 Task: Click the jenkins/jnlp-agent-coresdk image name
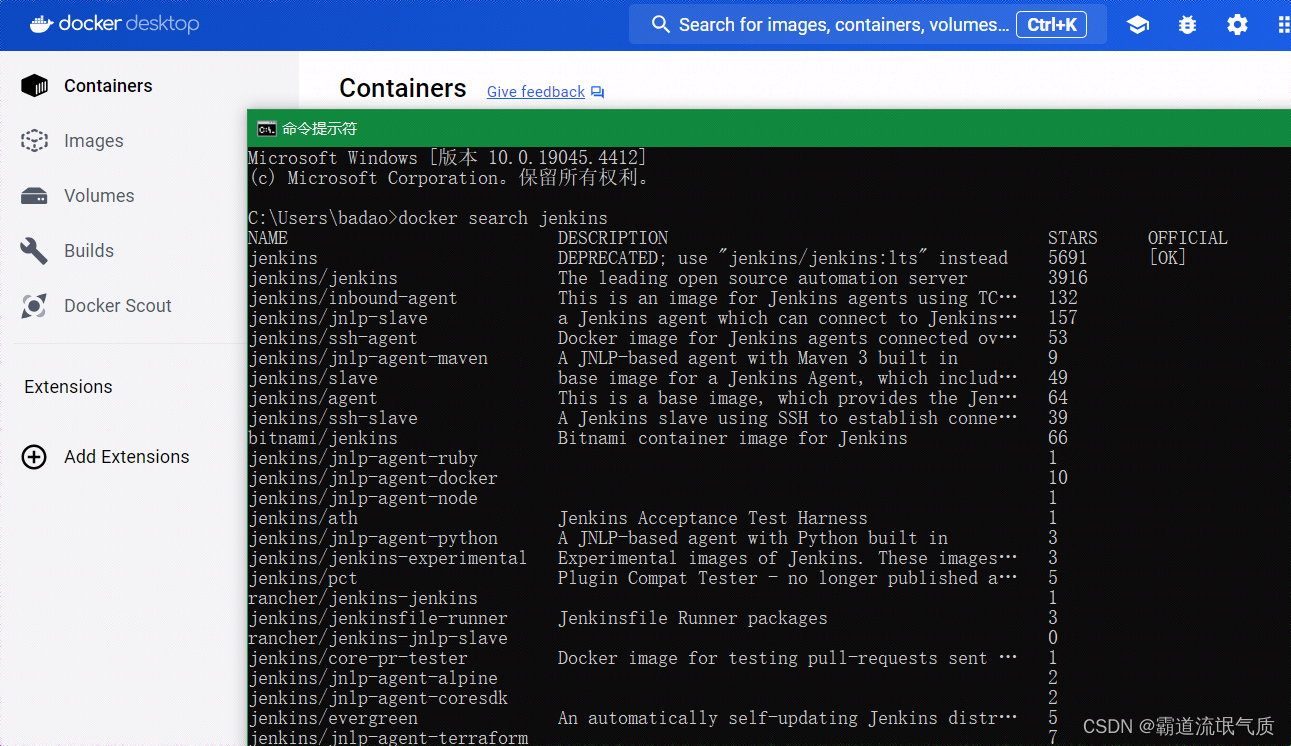(378, 698)
